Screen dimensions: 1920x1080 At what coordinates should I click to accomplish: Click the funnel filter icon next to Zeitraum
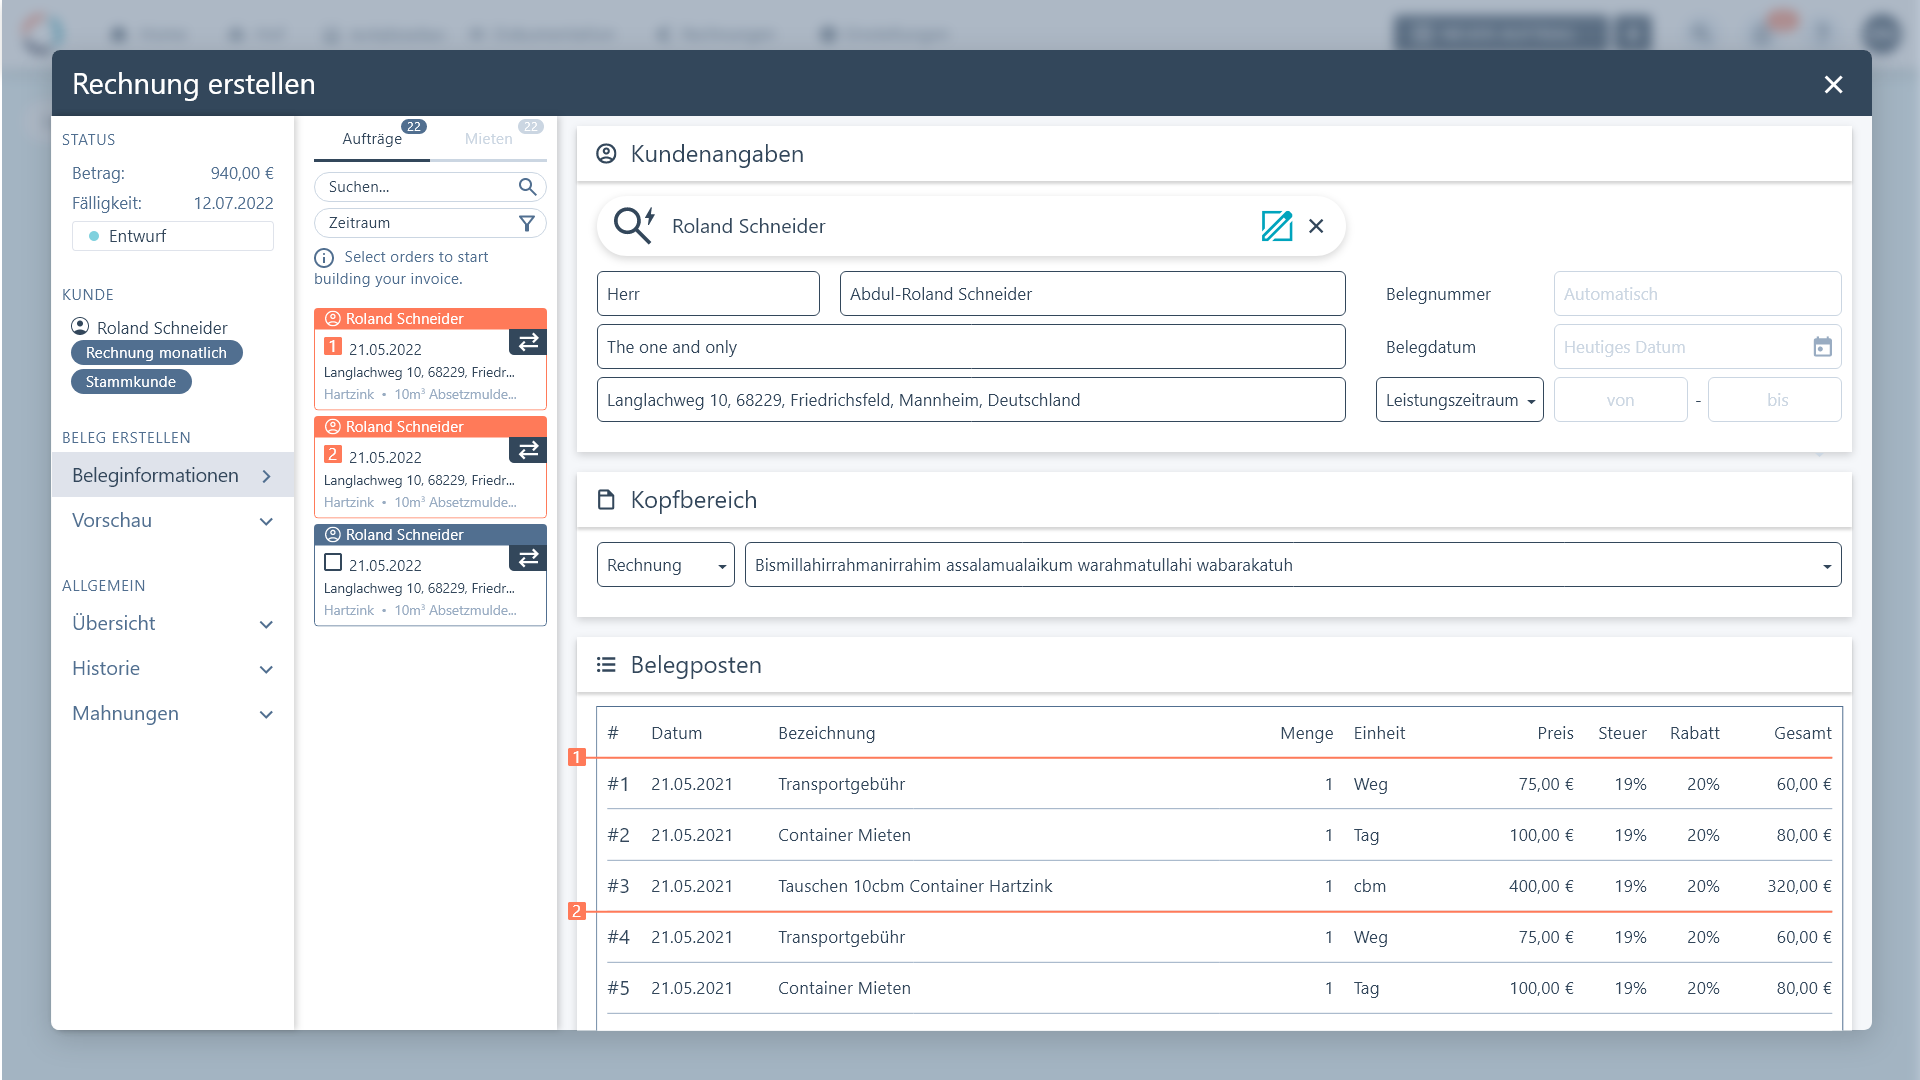pos(527,223)
